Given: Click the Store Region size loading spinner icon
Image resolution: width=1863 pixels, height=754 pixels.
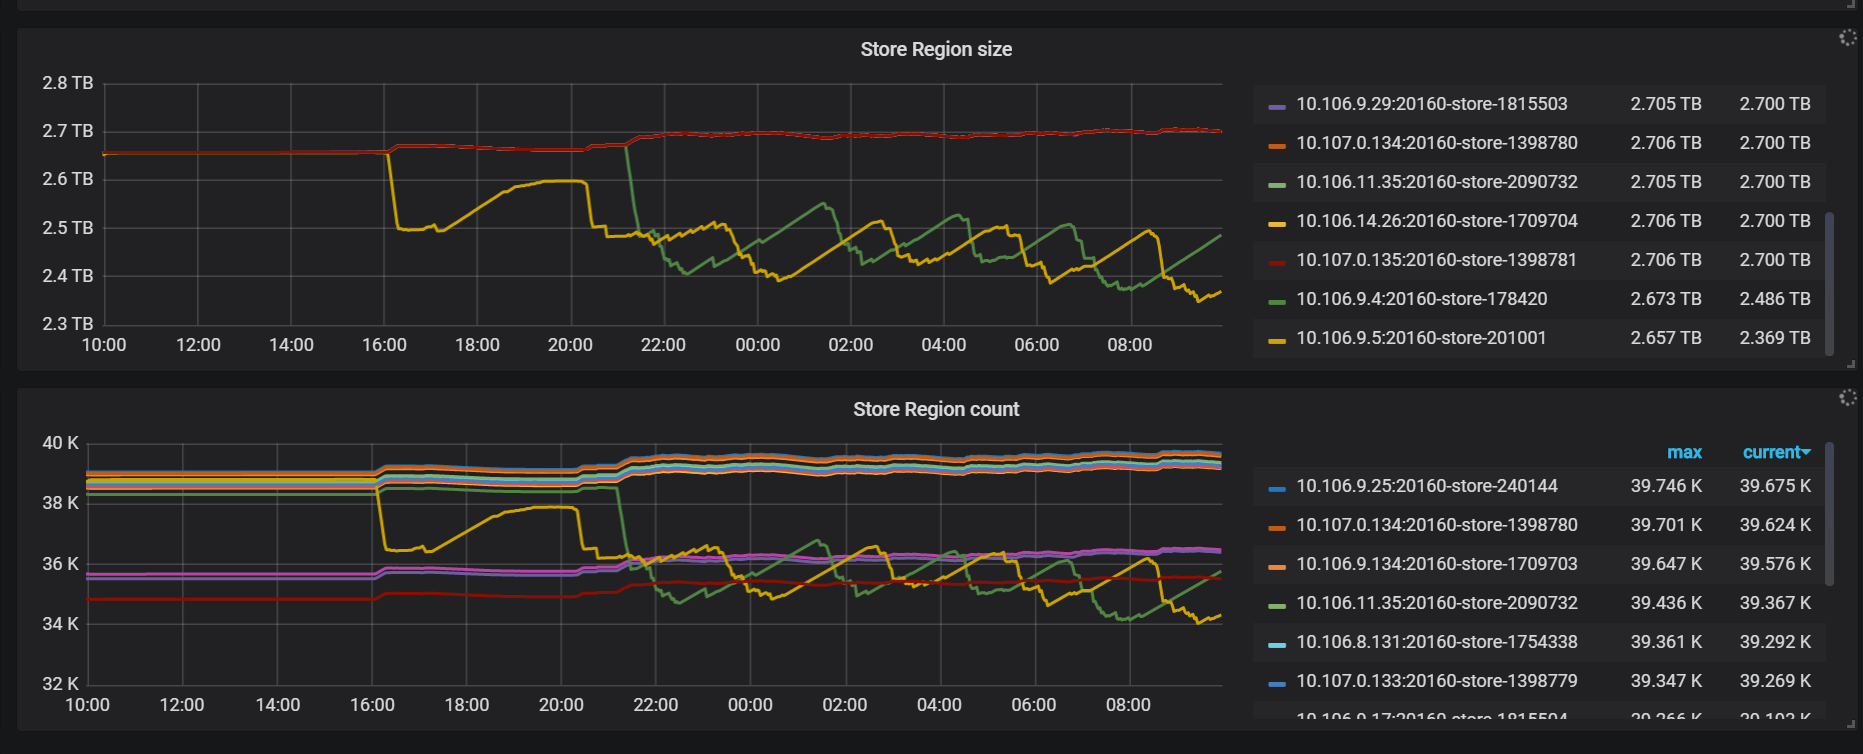Looking at the screenshot, I should tap(1847, 38).
